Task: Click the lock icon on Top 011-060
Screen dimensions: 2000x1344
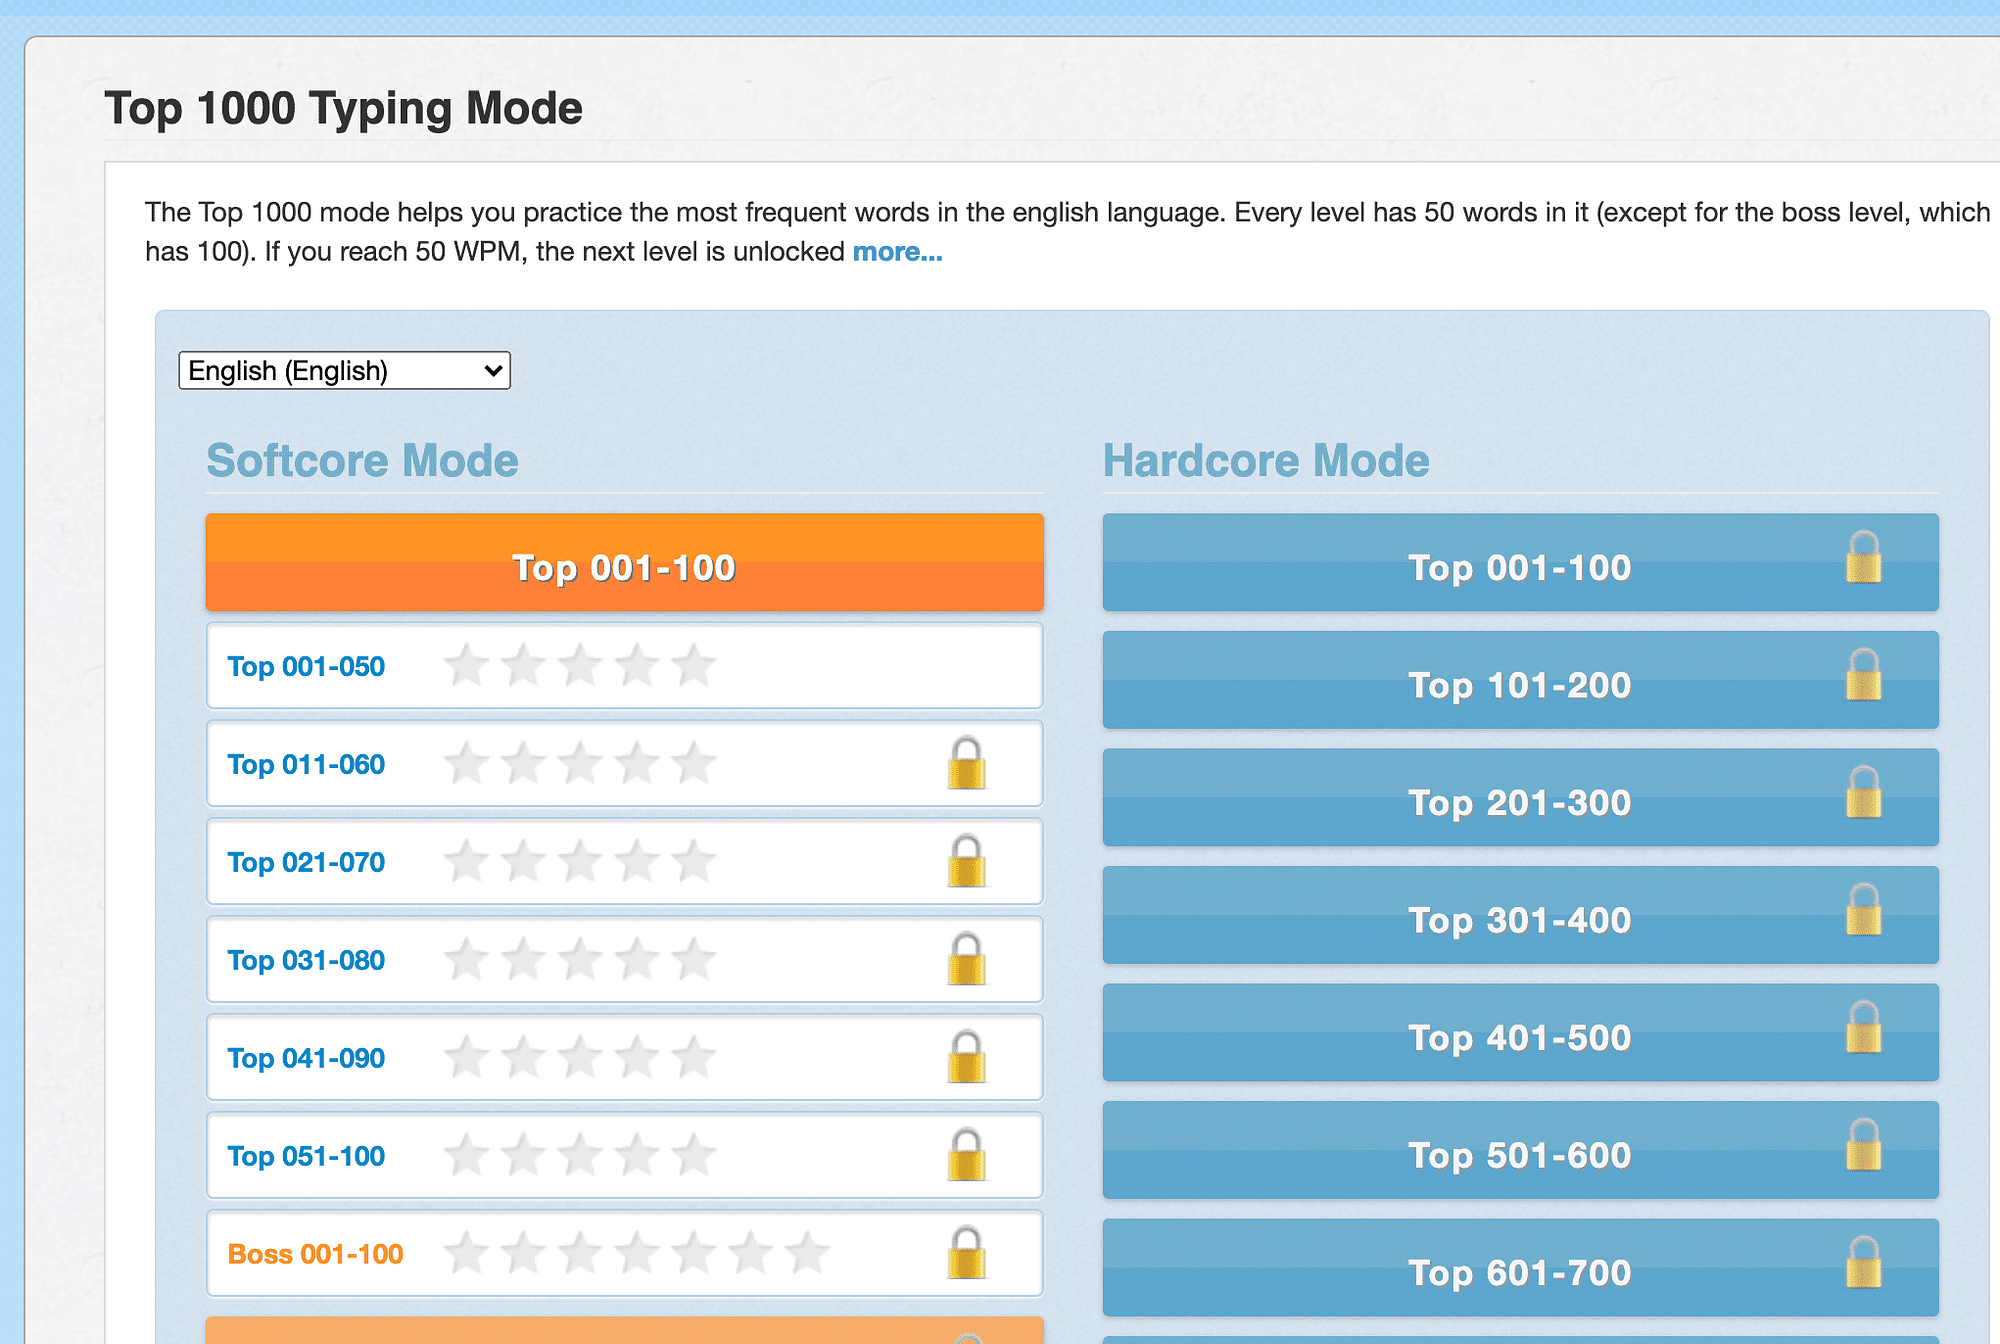Action: [966, 764]
